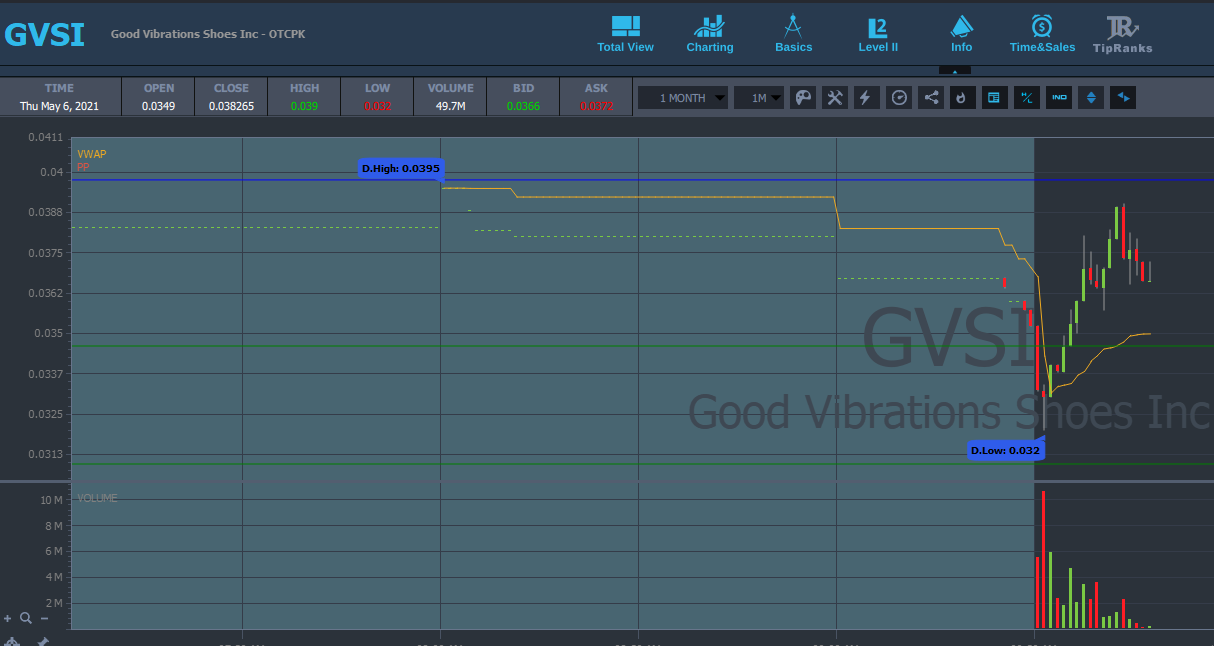The height and width of the screenshot is (646, 1214).
Task: Zoom in with the plus icon
Action: pos(8,619)
